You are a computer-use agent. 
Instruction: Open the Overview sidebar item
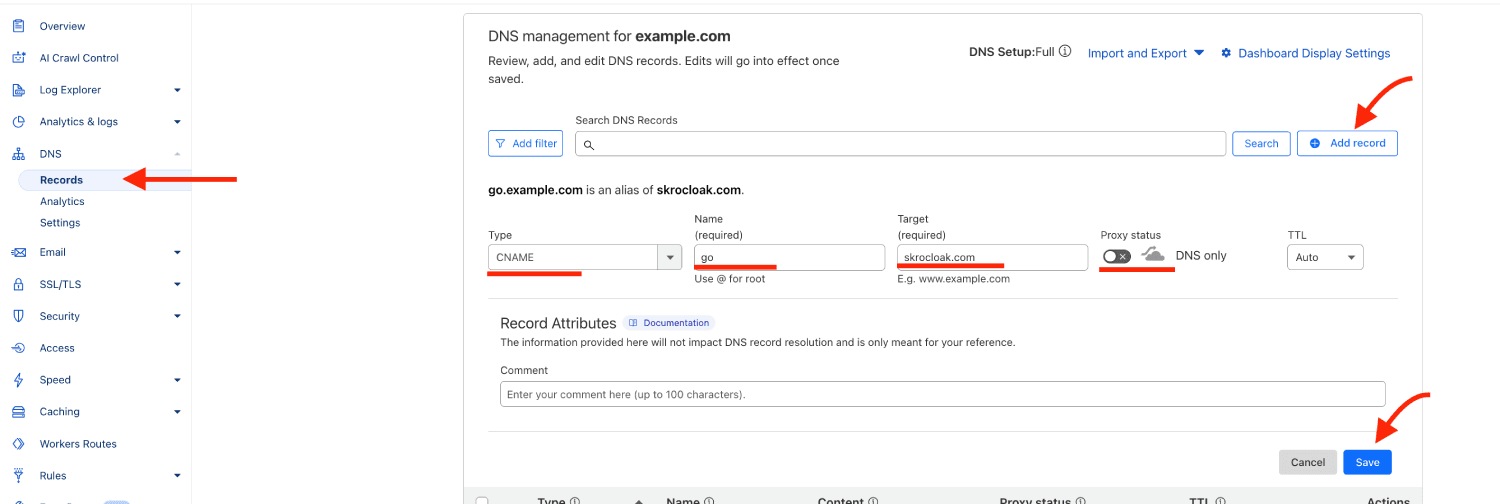(62, 26)
